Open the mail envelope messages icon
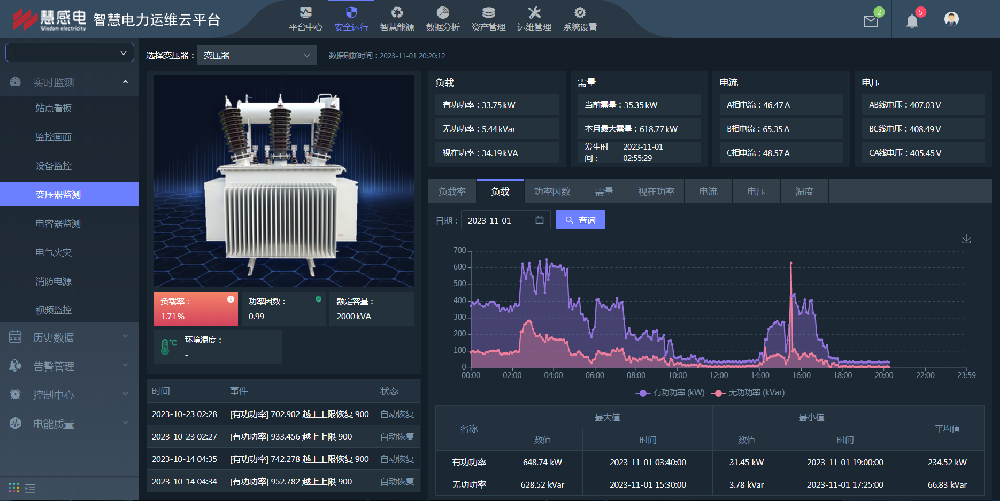This screenshot has width=1000, height=501. 870,21
